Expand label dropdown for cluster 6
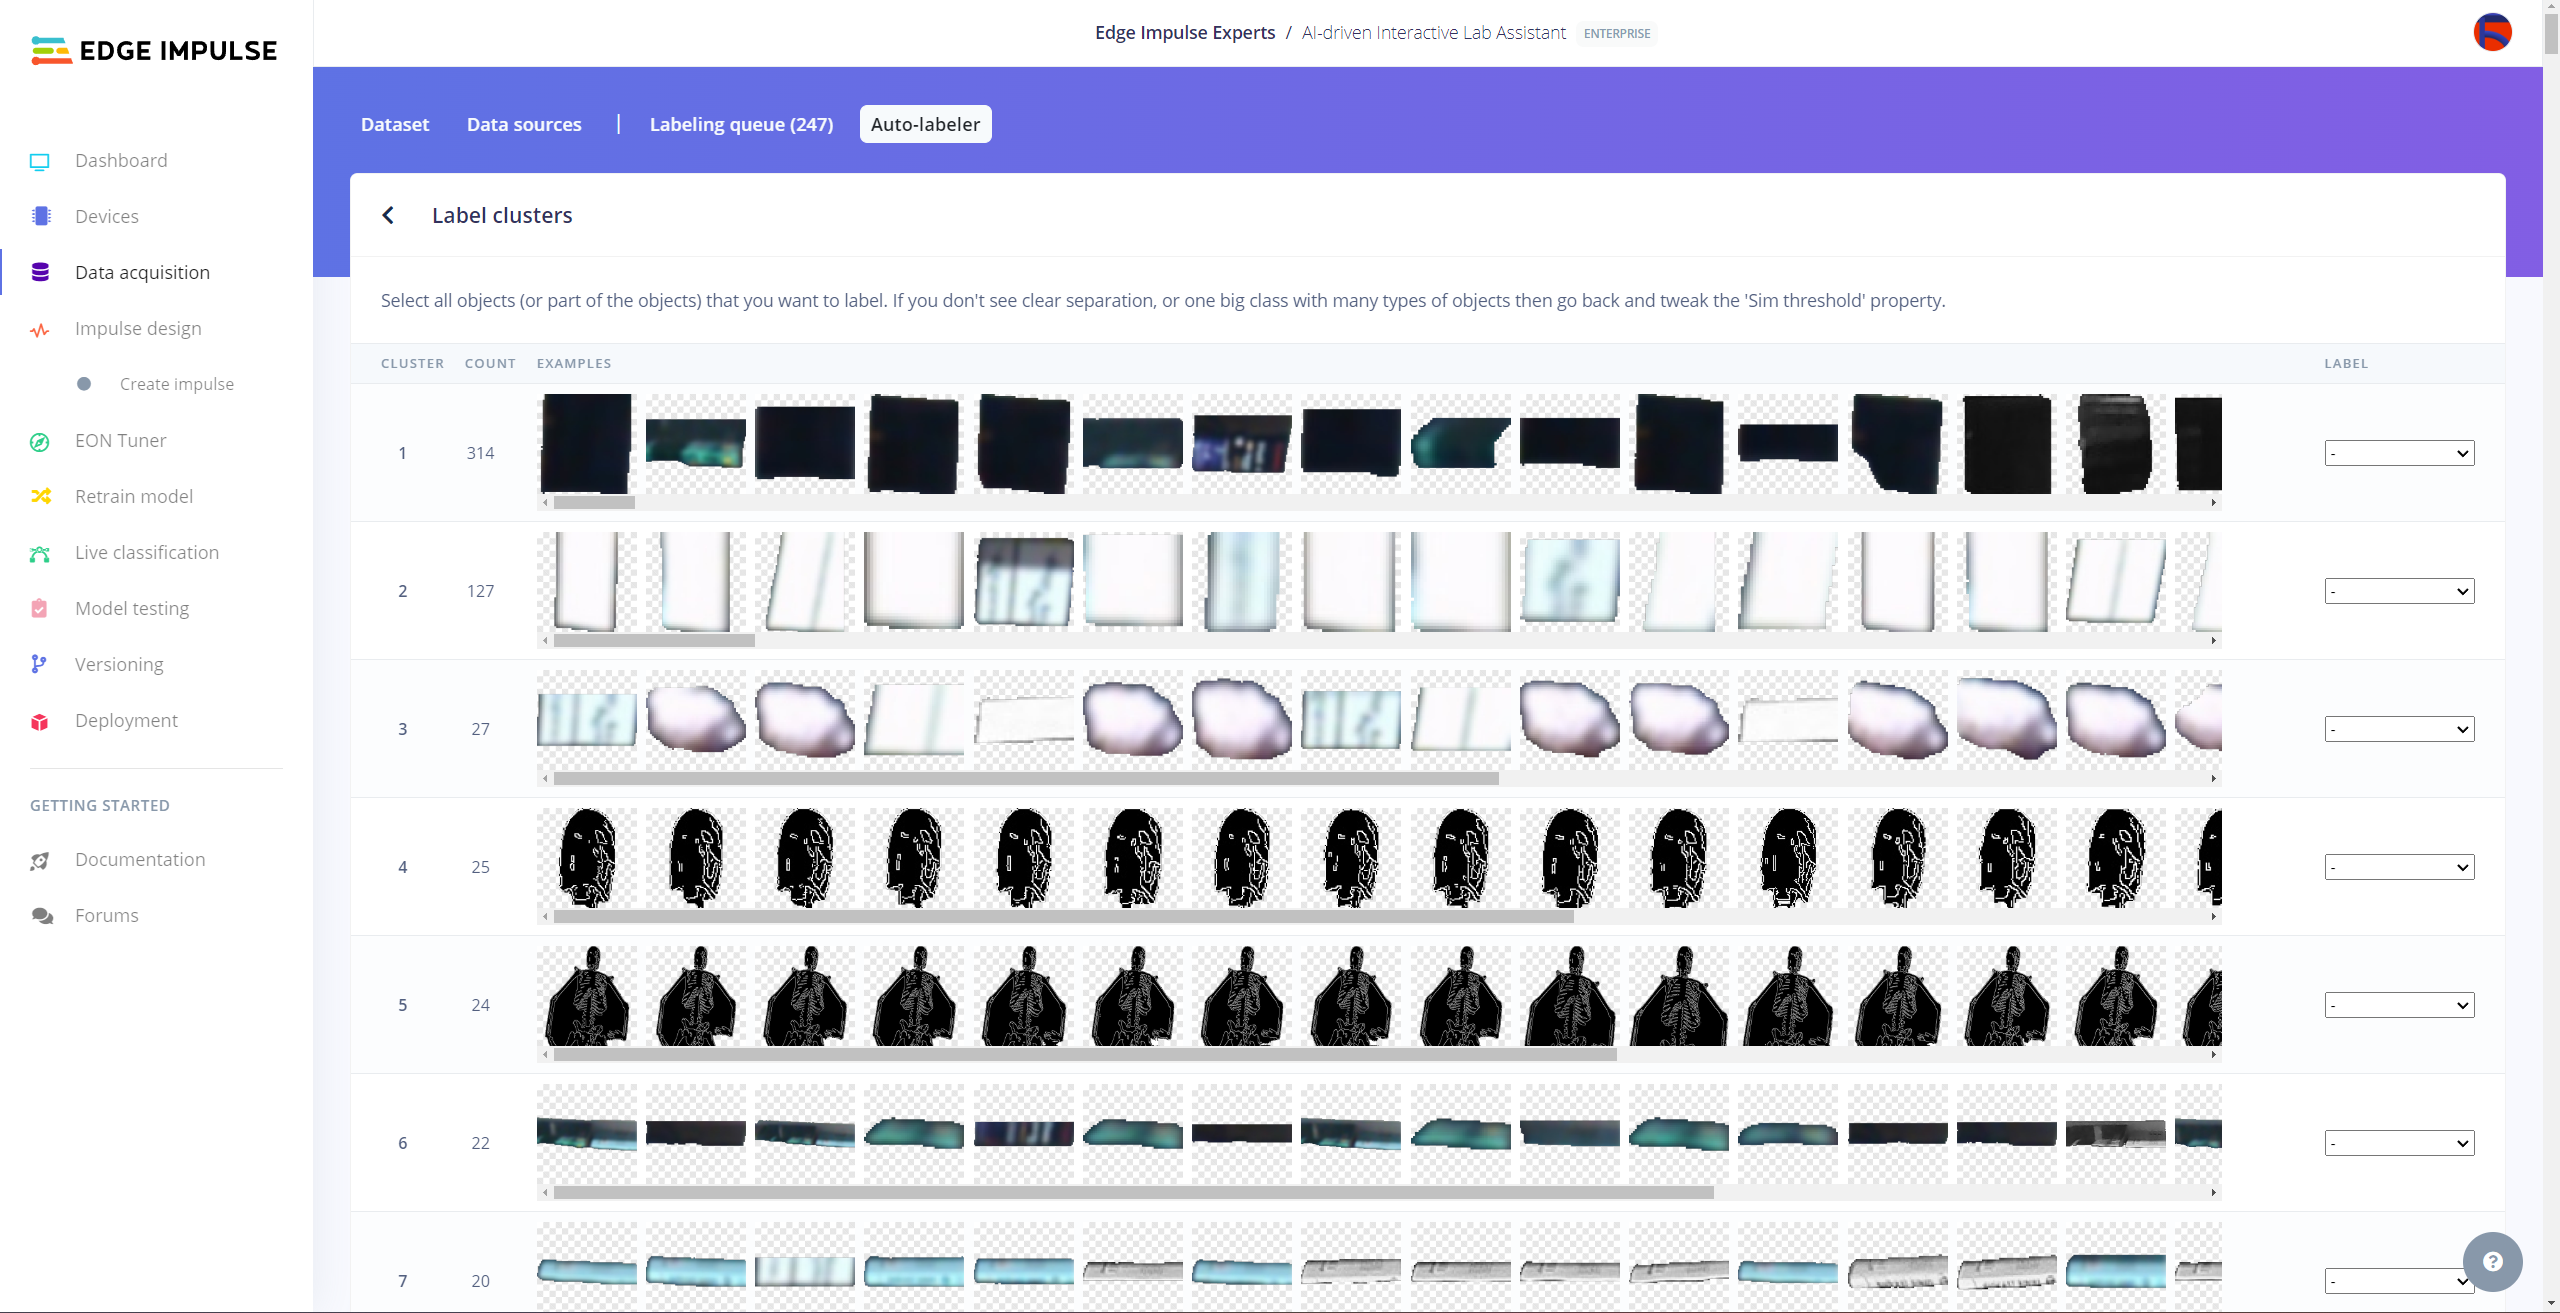Viewport: 2560px width, 1313px height. click(2398, 1144)
